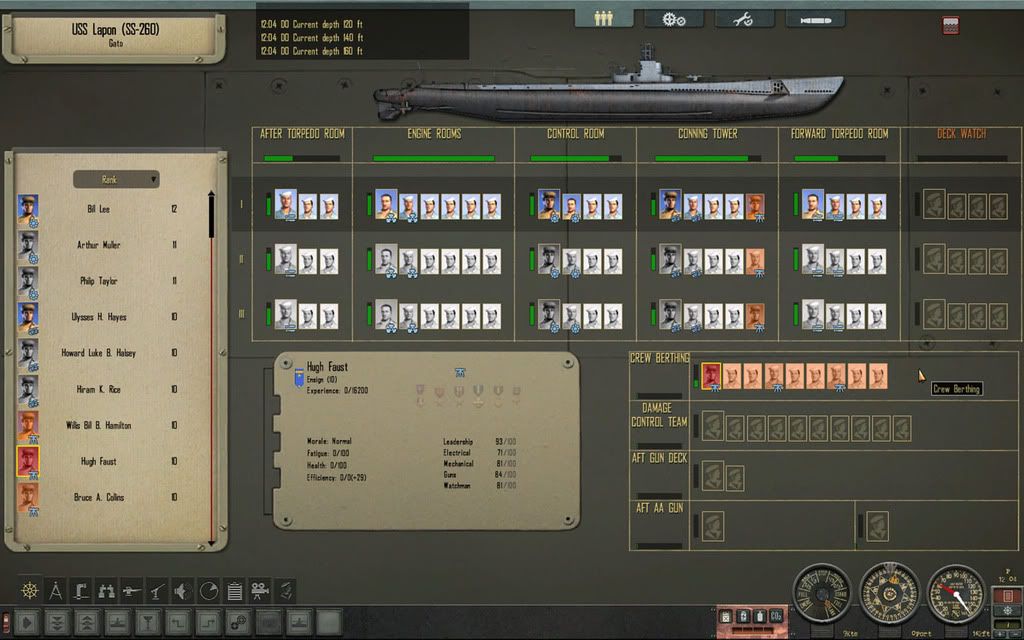Click the left-pointing stepped arrow order button
Screen dimensions: 1024x640
coord(178,622)
